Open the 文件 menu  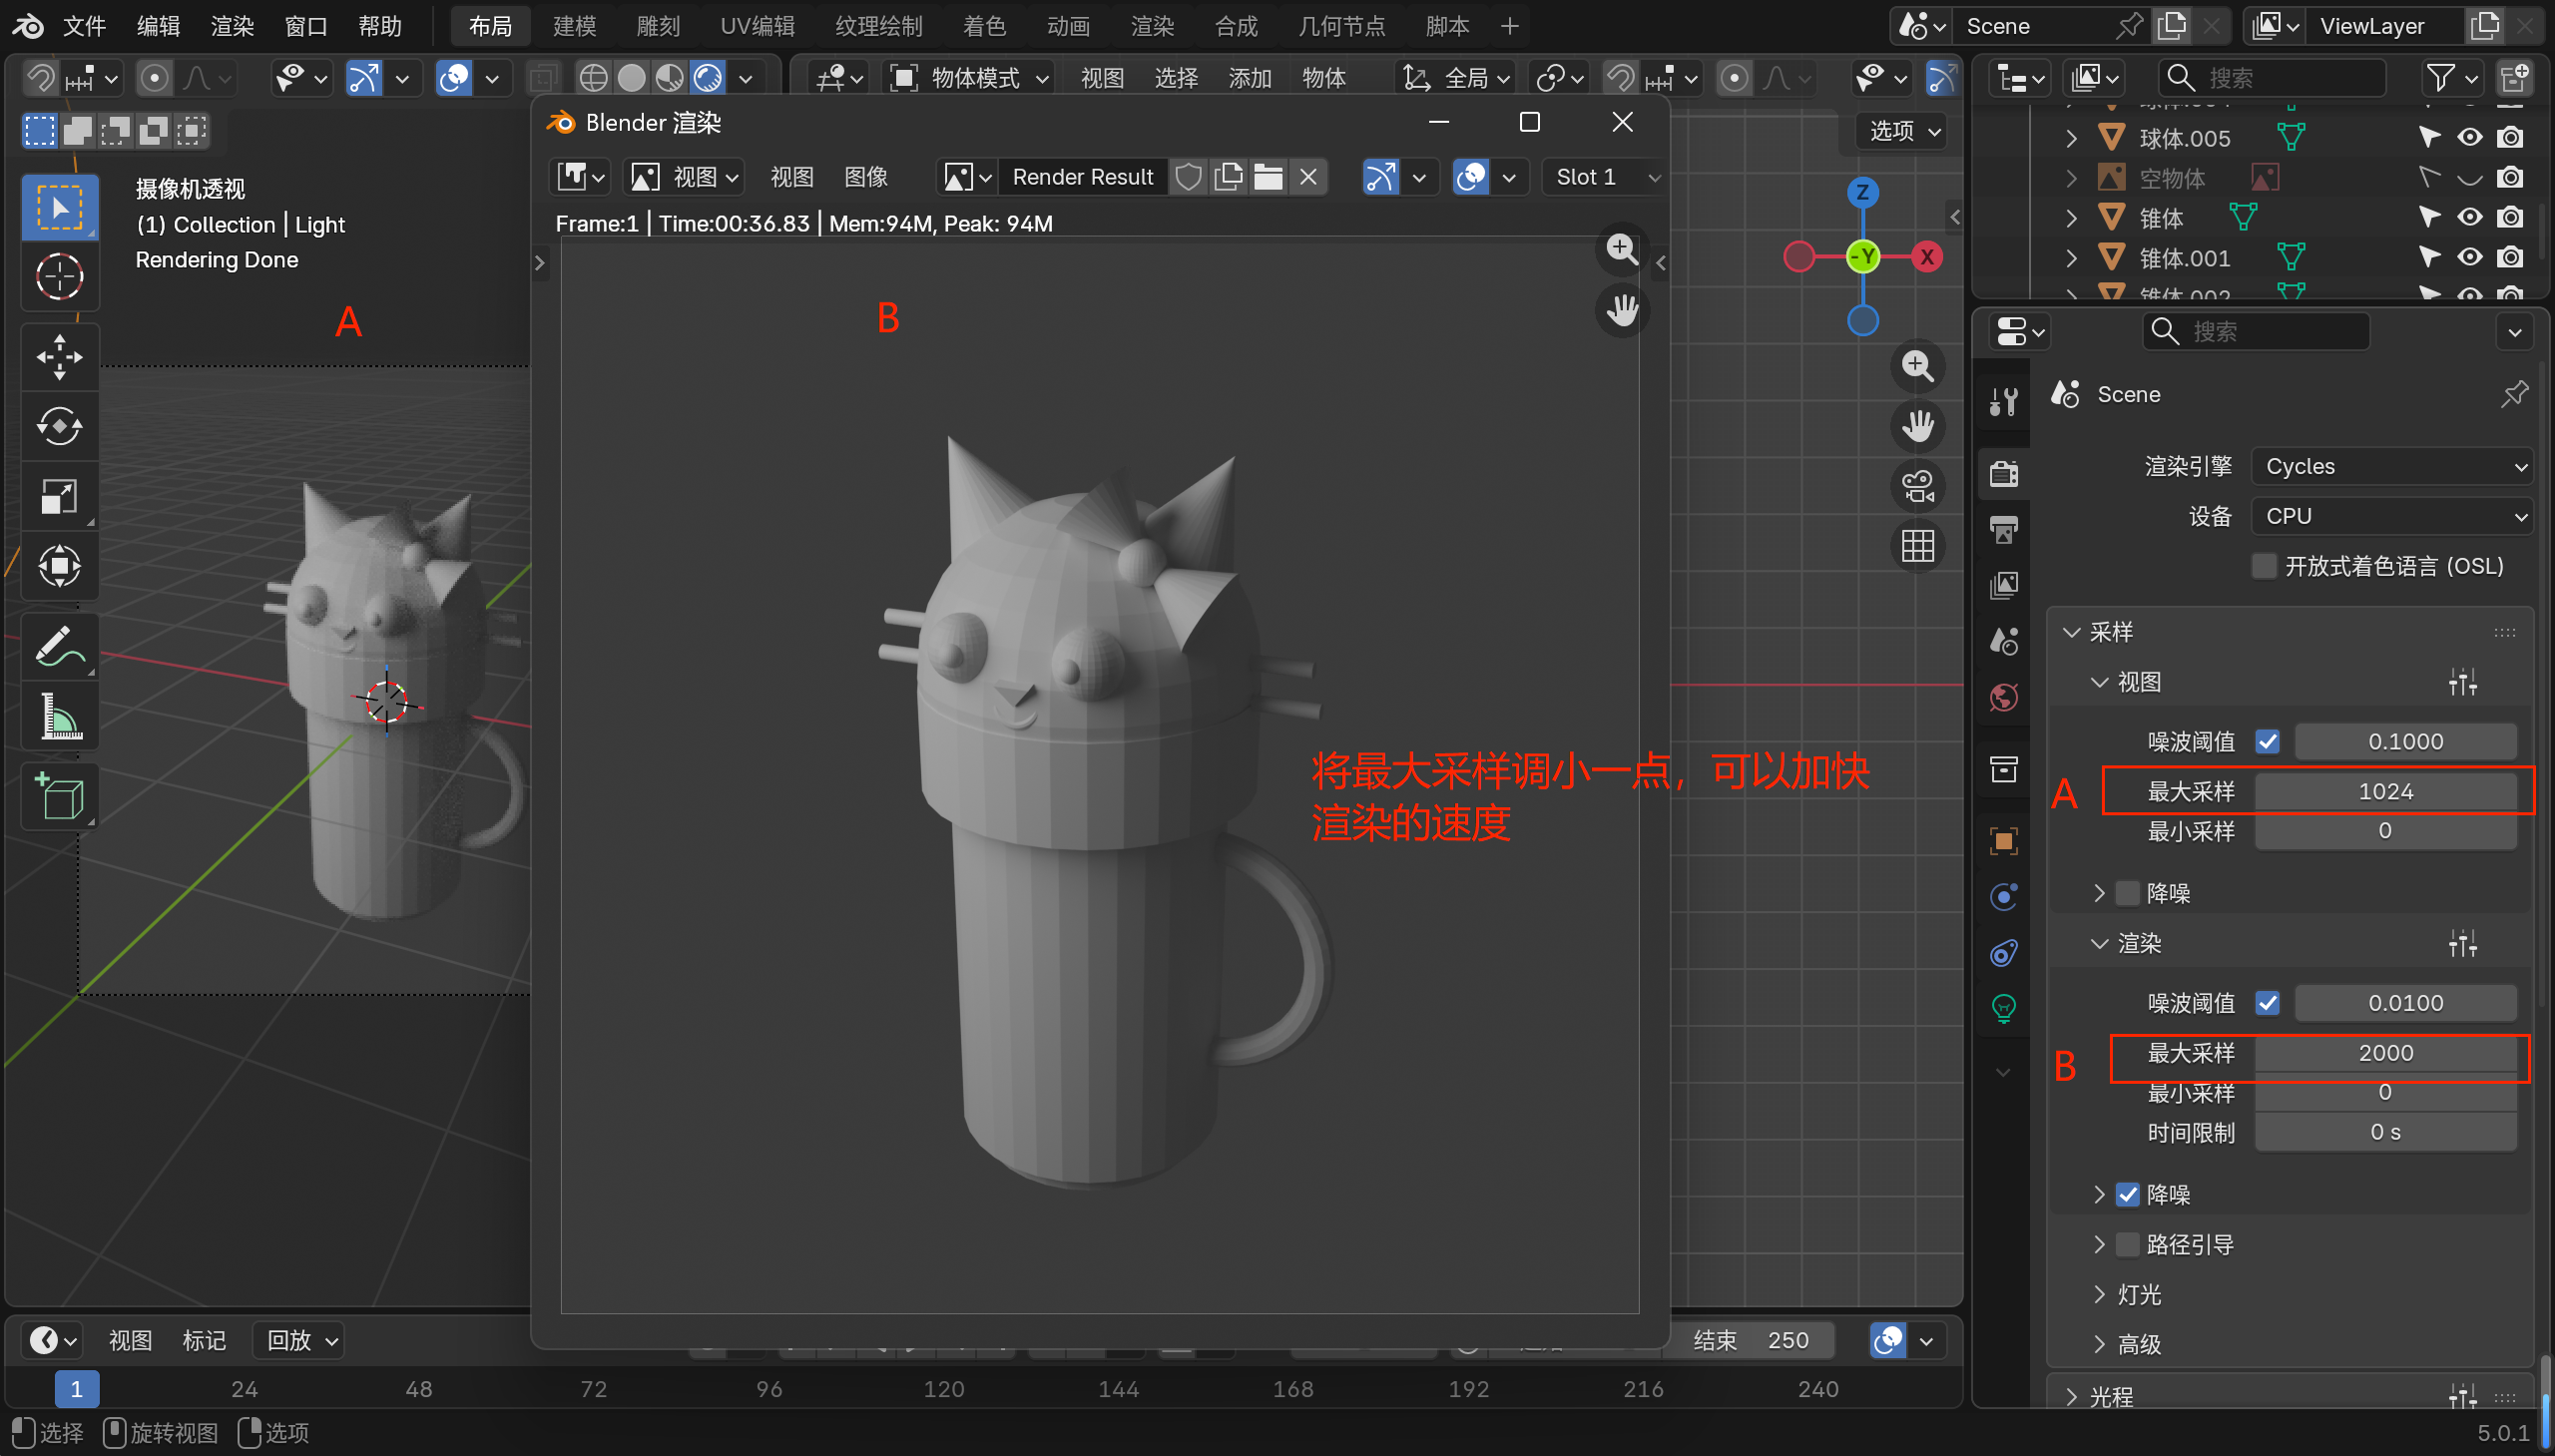point(84,26)
